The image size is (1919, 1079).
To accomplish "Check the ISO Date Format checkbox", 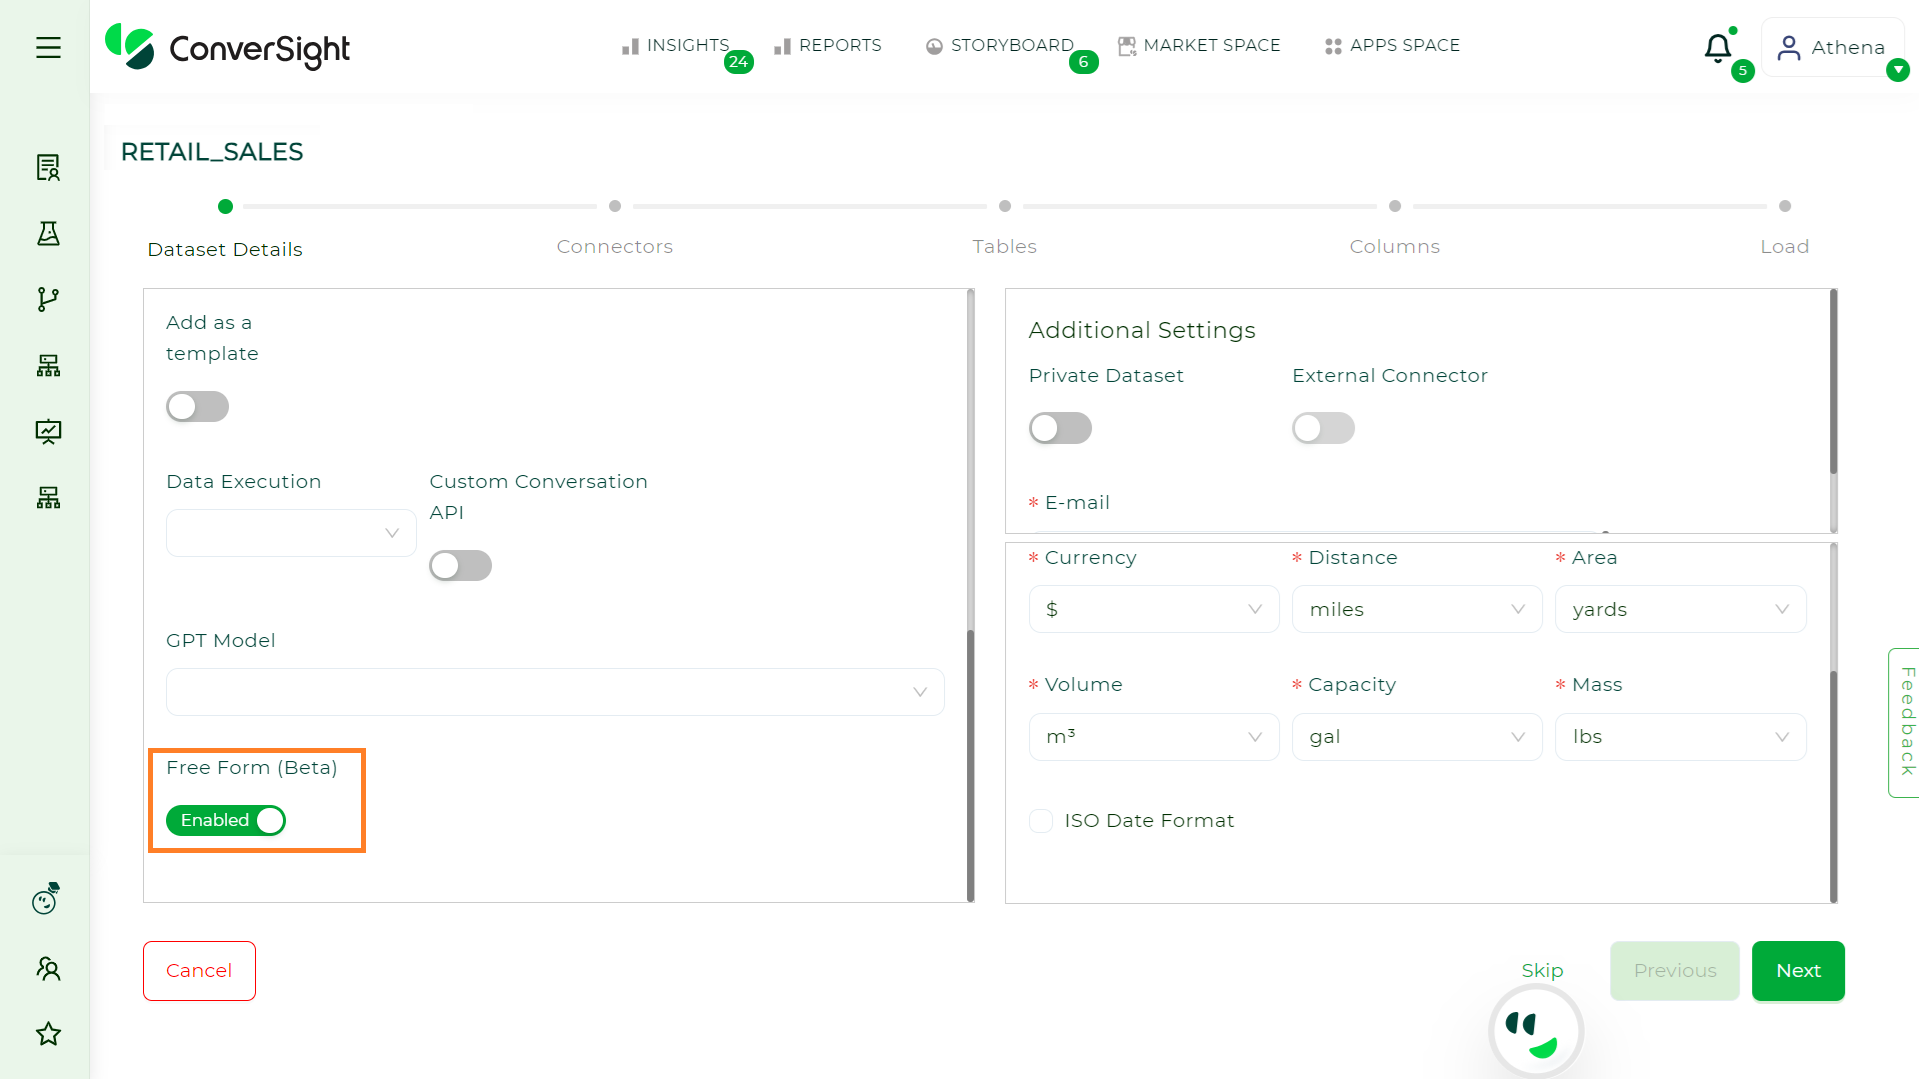I will [x=1041, y=820].
